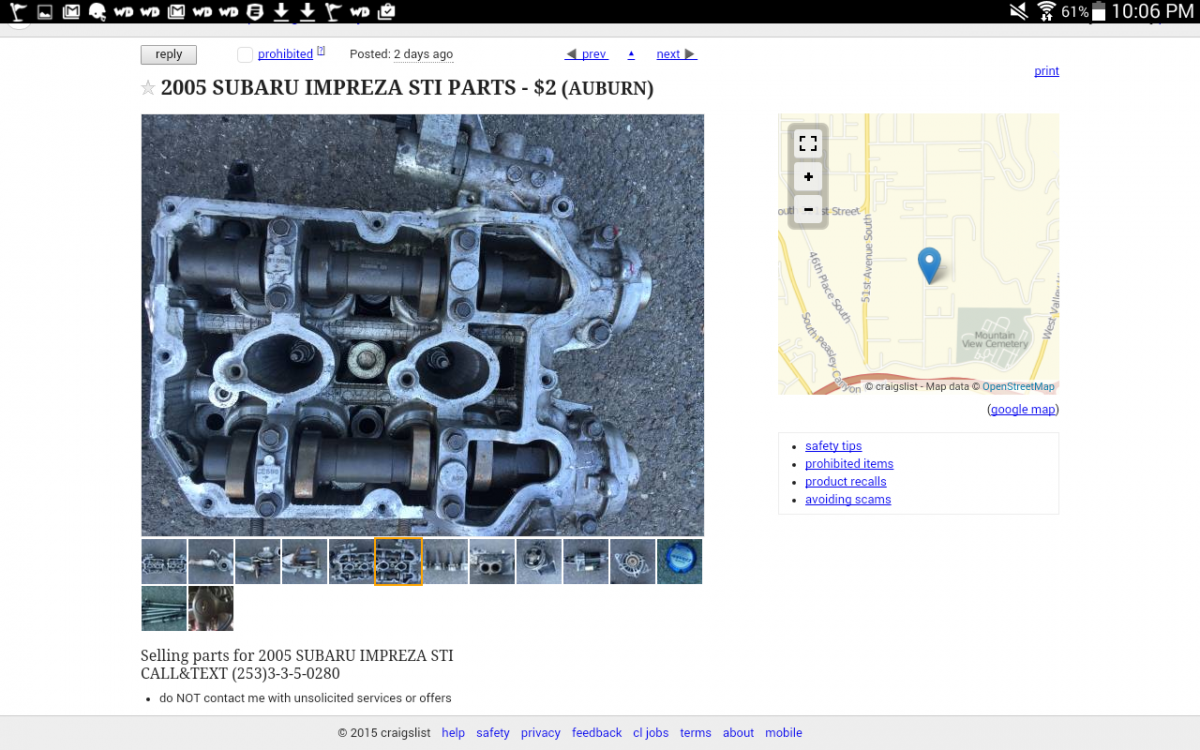Select the teal metal rods thumbnail
Screen dimensions: 1200x750
tap(164, 608)
